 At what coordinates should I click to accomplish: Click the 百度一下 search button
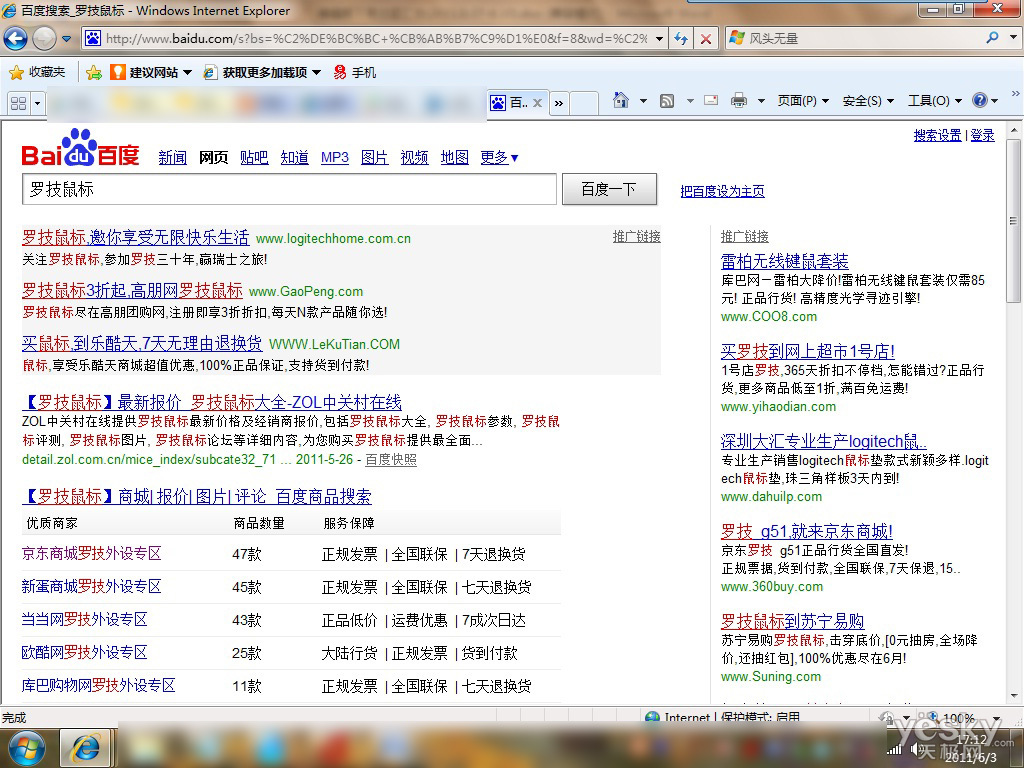[609, 189]
